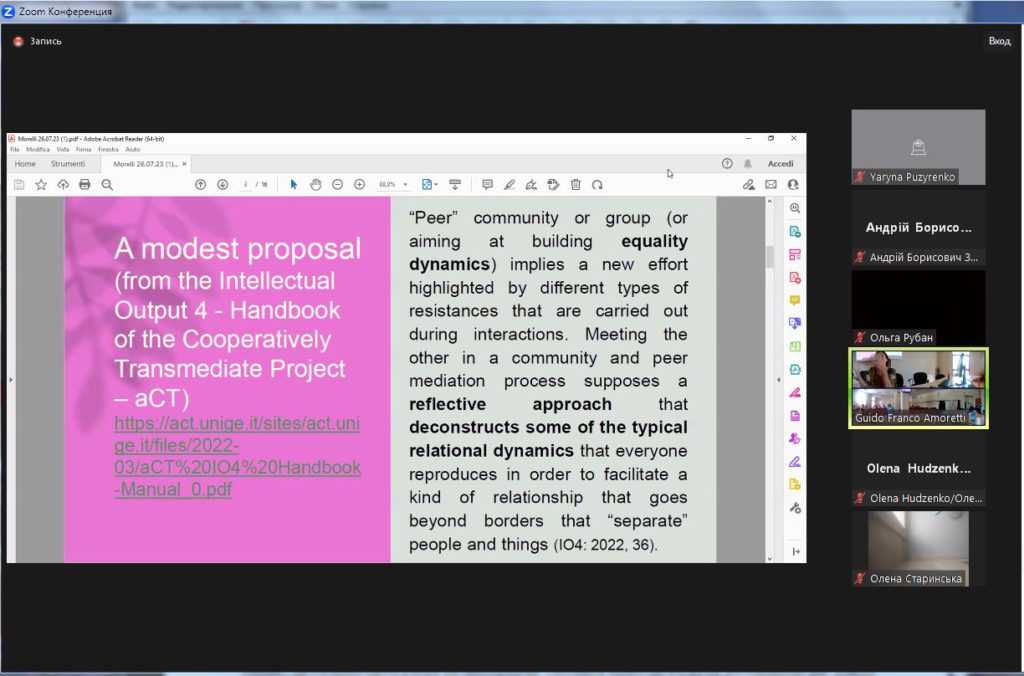
Task: Open the zoom percentage dropdown
Action: pos(405,185)
